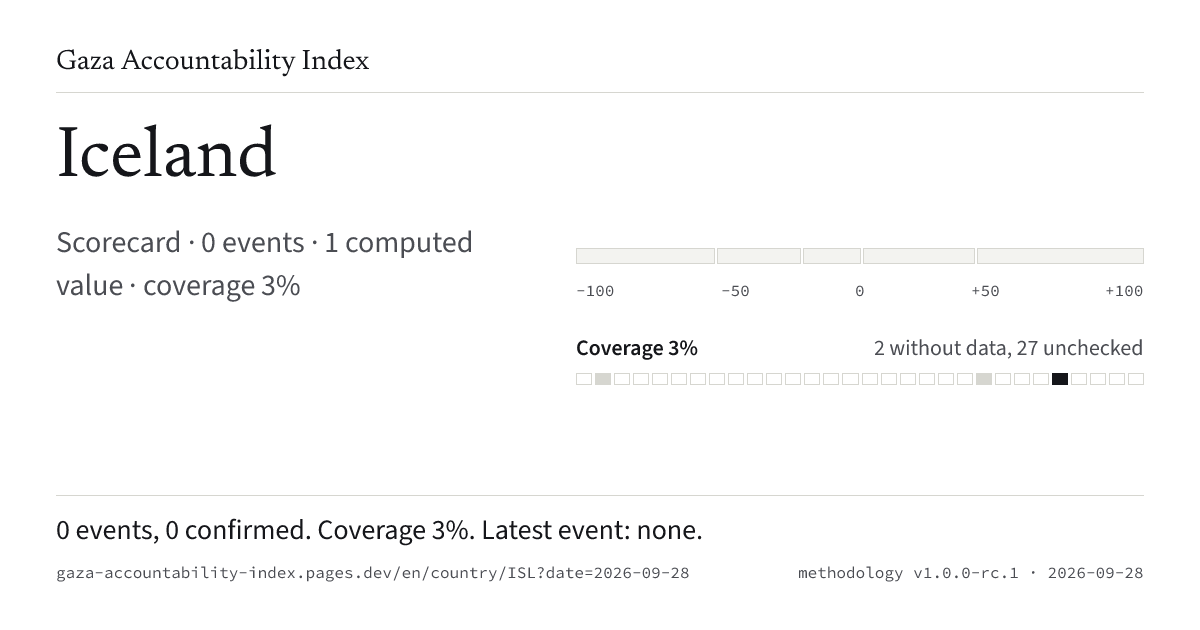Screen dimensions: 1200x630
Task: Click the second grey coverage cell
Action: tap(984, 379)
